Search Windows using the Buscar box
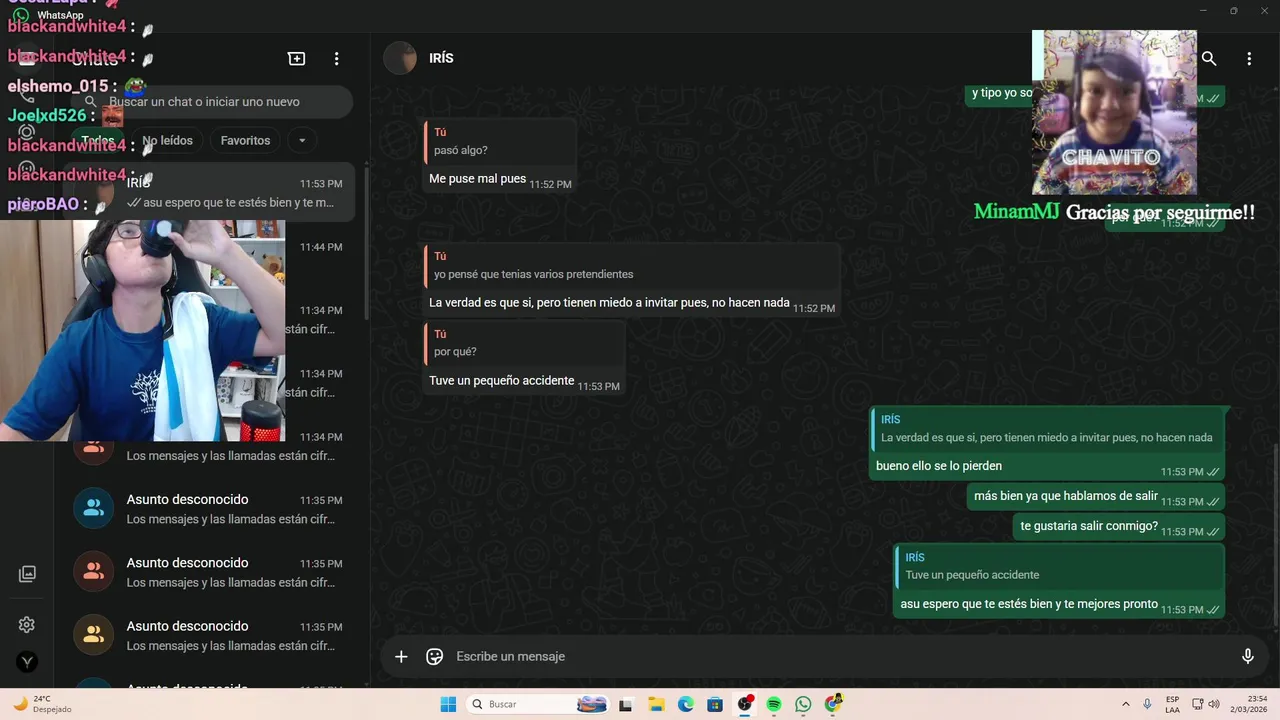Screen dimensions: 1280x720 [x=538, y=704]
